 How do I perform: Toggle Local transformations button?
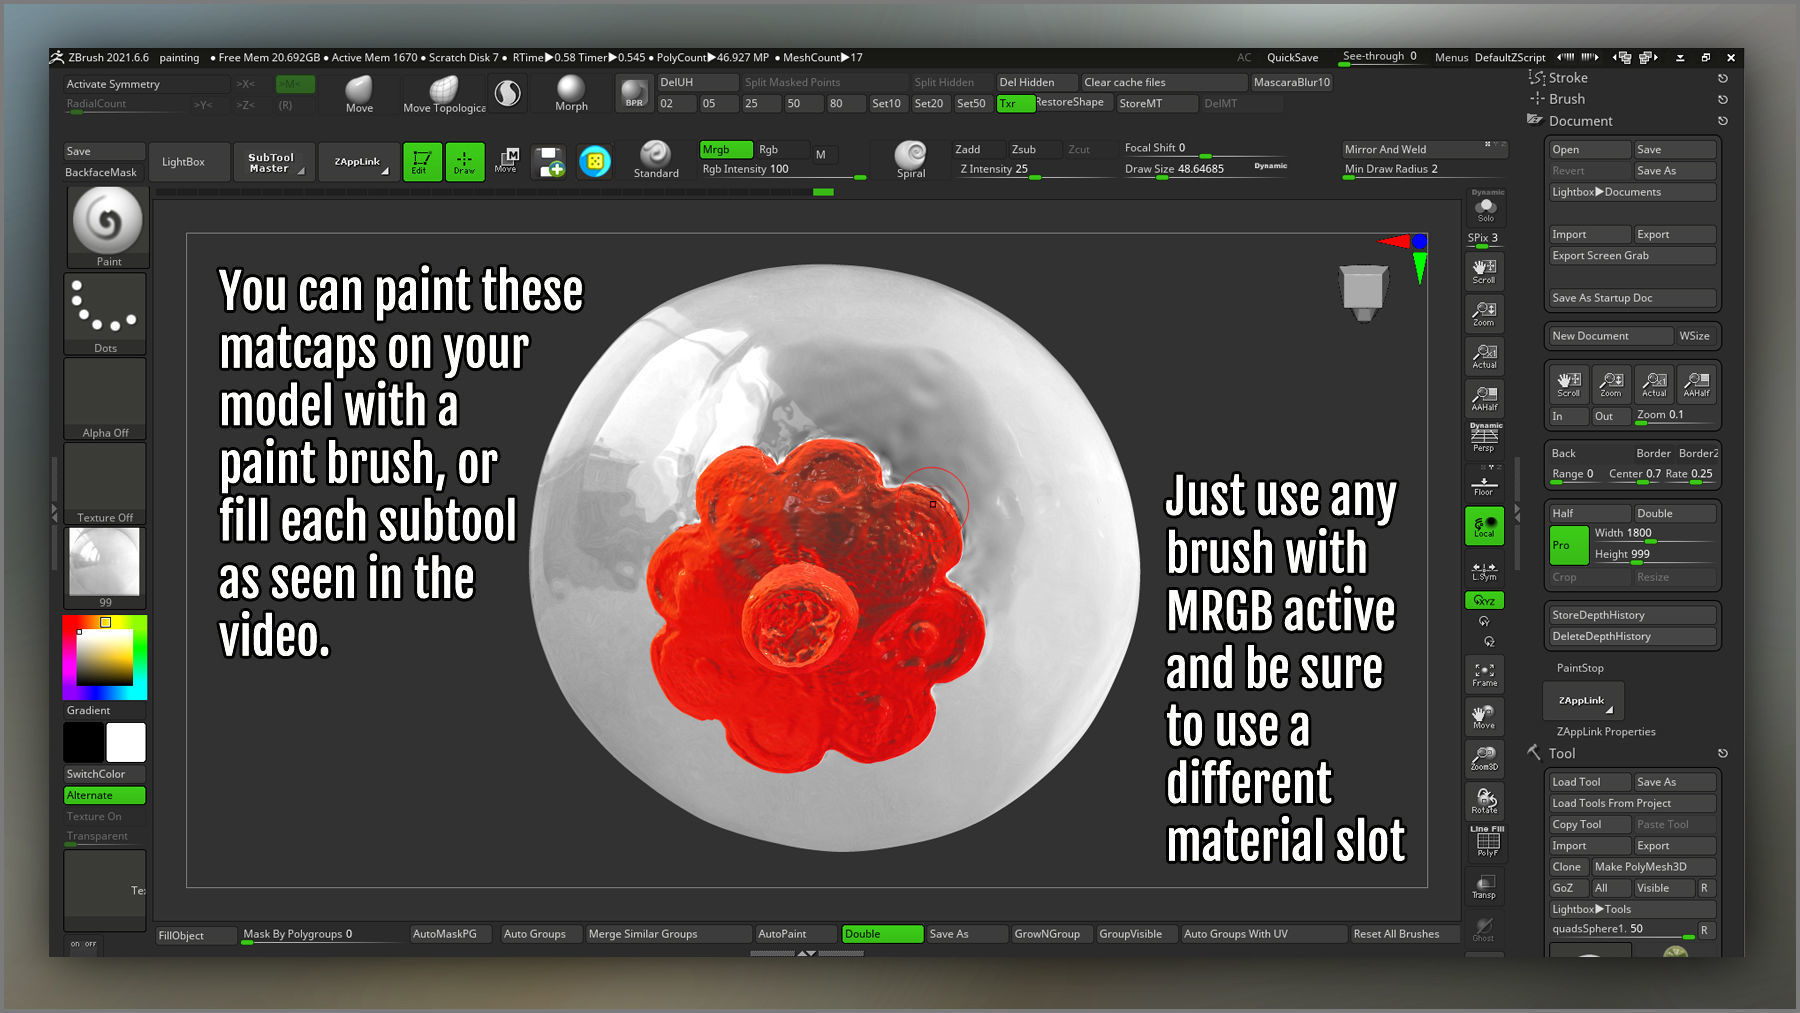coord(1484,526)
